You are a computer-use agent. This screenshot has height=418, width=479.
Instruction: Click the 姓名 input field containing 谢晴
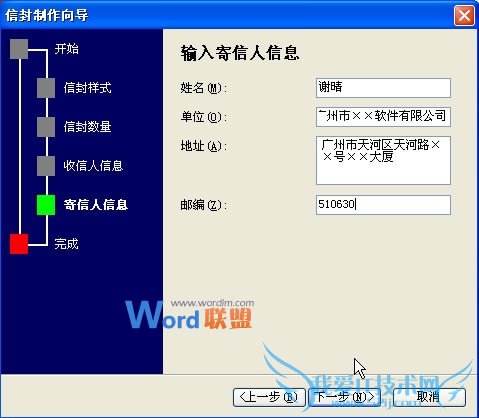pyautogui.click(x=383, y=88)
